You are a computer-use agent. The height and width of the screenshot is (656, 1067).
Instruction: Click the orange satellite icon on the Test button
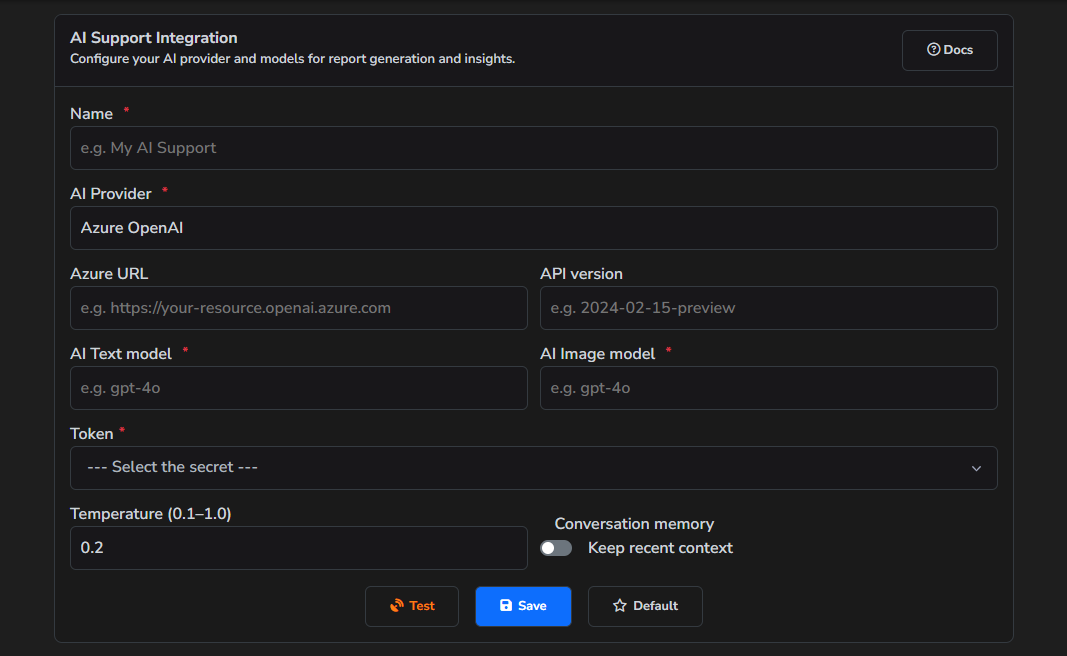point(397,606)
